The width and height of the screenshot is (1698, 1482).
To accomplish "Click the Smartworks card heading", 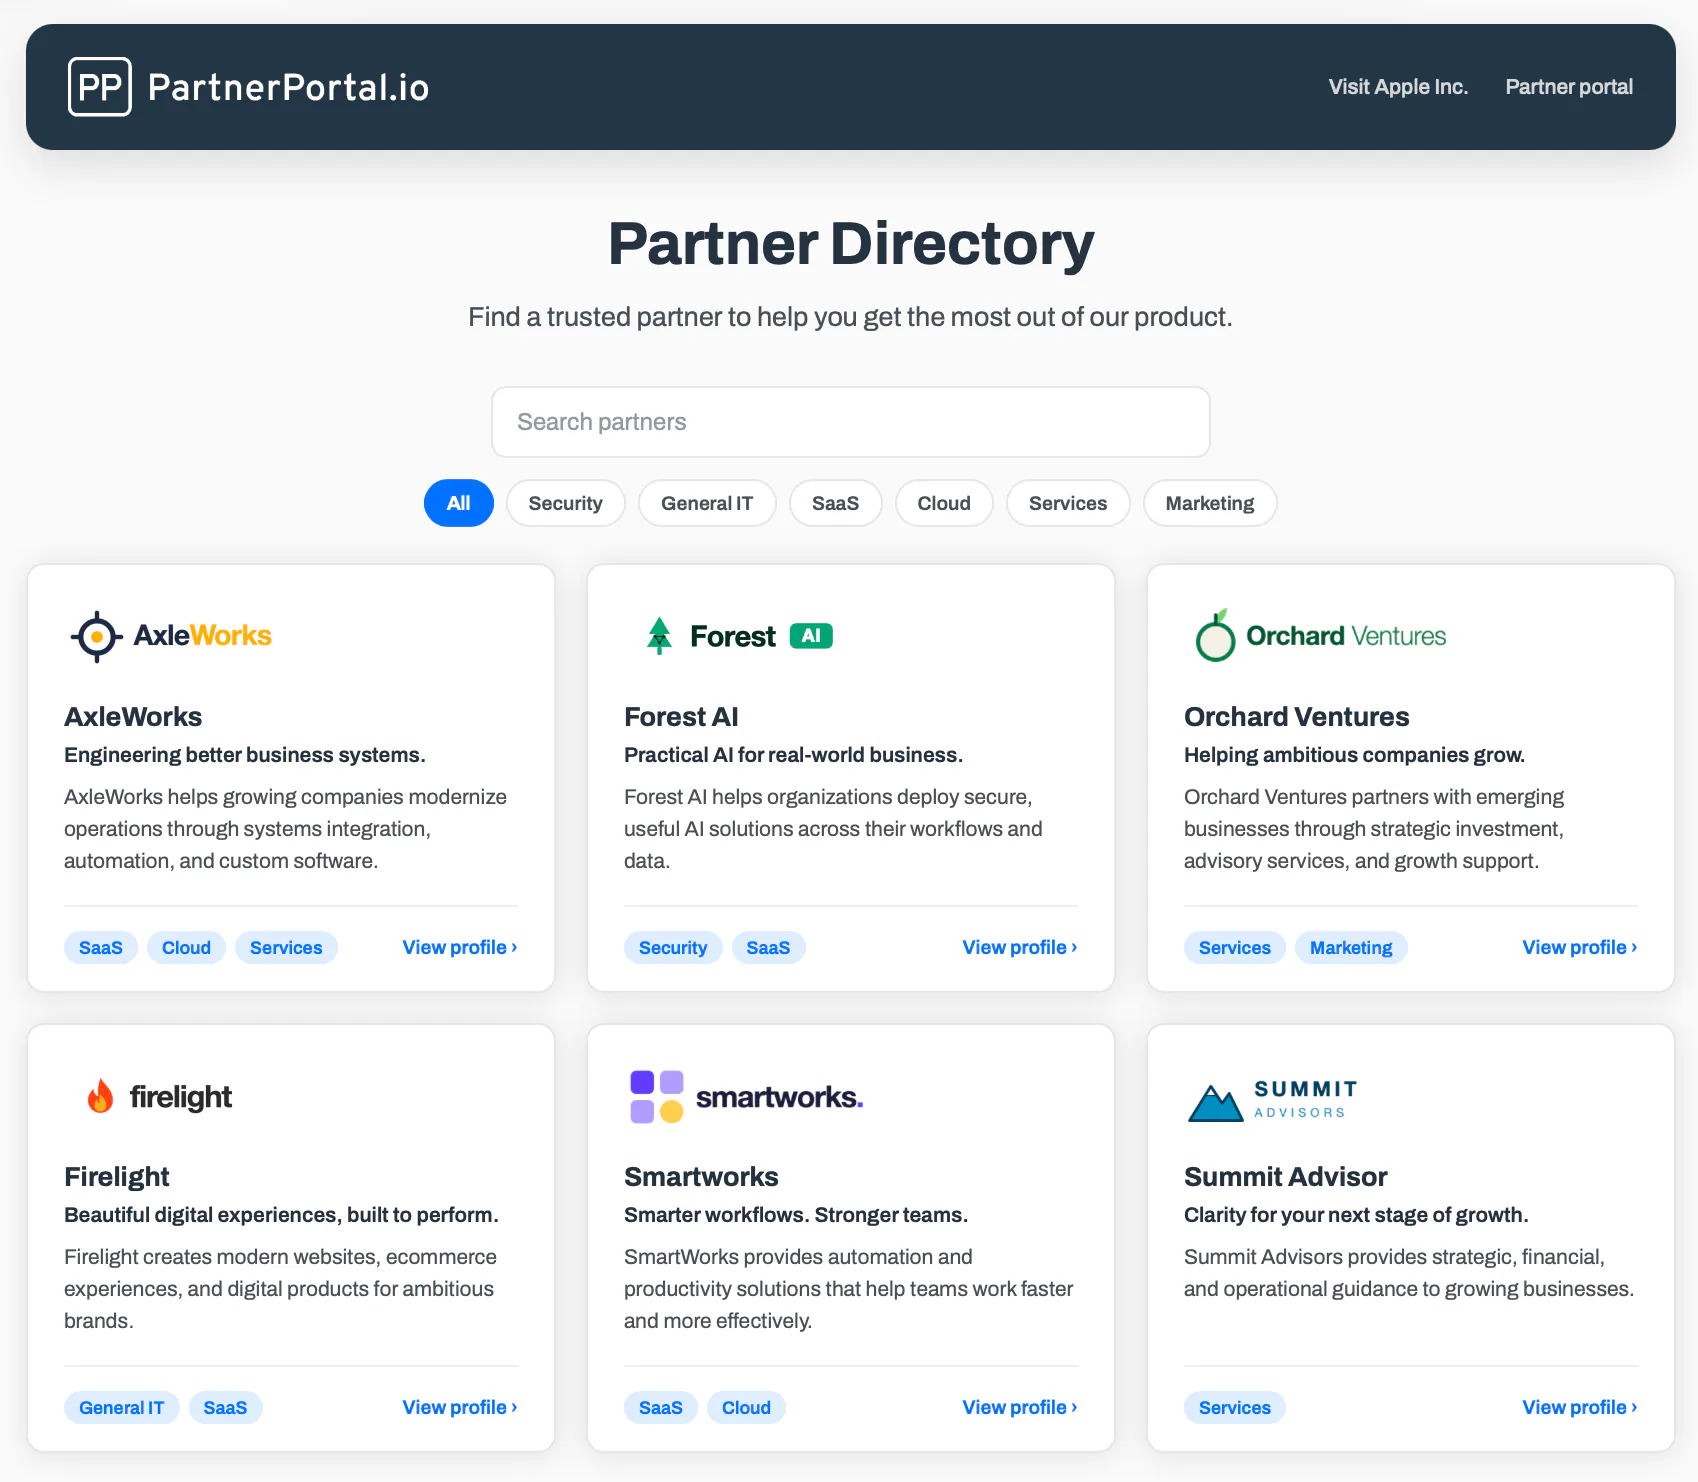I will (701, 1177).
